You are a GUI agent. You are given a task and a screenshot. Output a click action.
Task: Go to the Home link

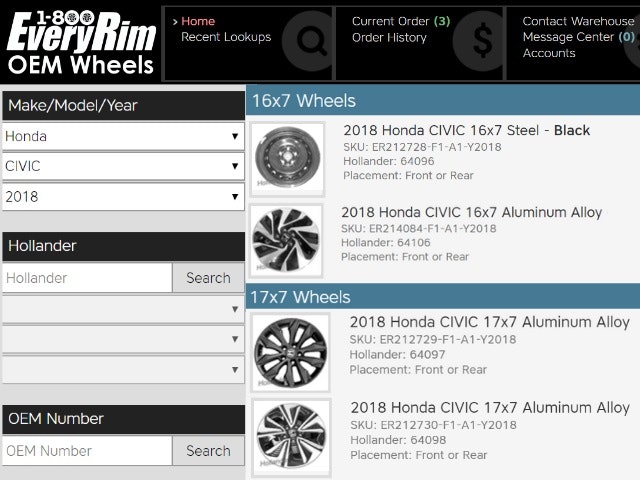198,21
